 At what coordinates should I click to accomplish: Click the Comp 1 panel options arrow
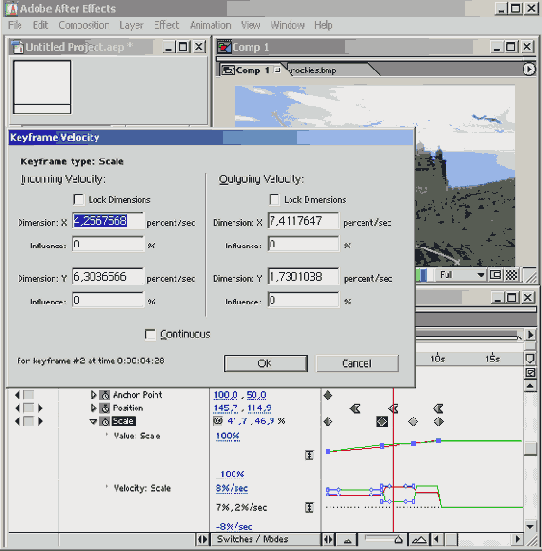coord(529,69)
